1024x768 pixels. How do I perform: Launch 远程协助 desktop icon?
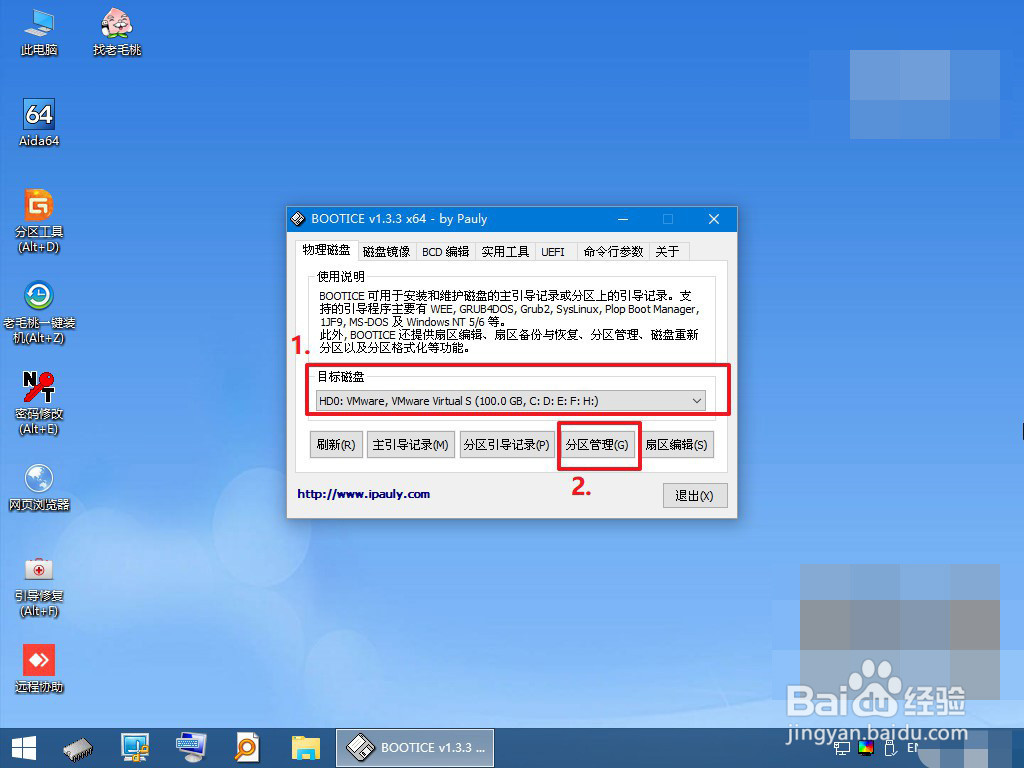(x=39, y=669)
